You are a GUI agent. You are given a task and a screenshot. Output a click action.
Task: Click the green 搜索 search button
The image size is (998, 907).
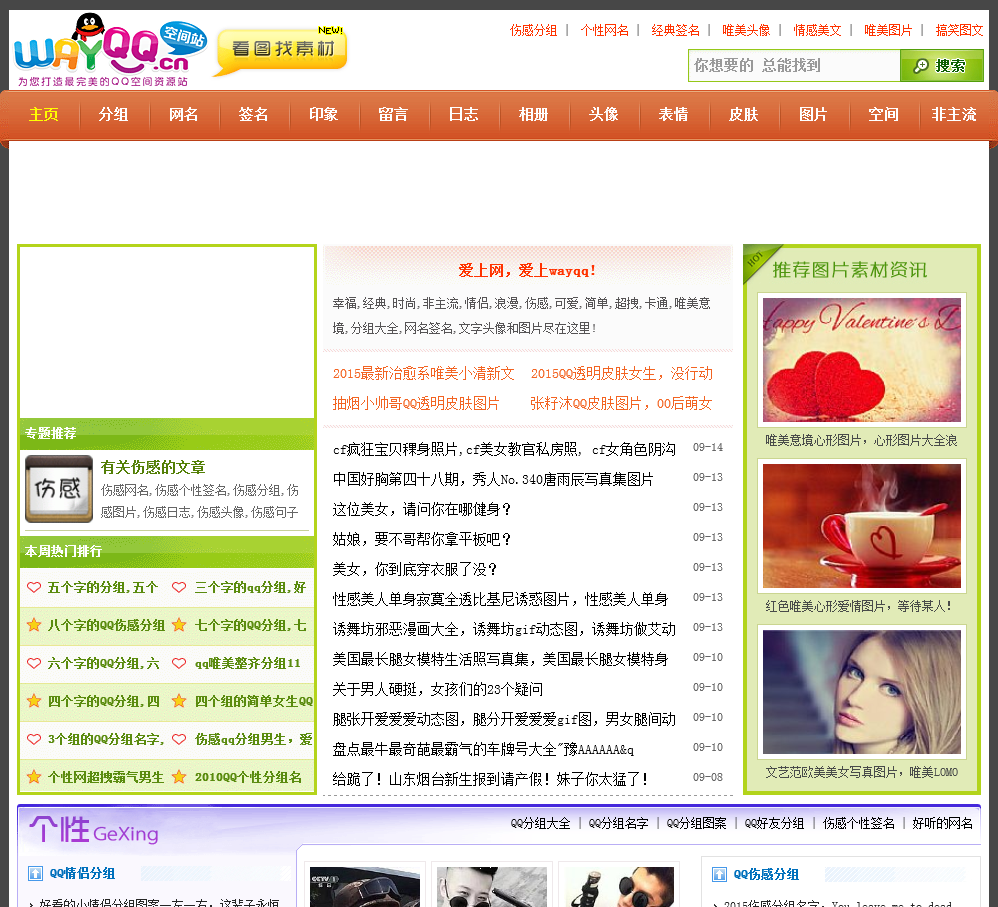coord(941,66)
